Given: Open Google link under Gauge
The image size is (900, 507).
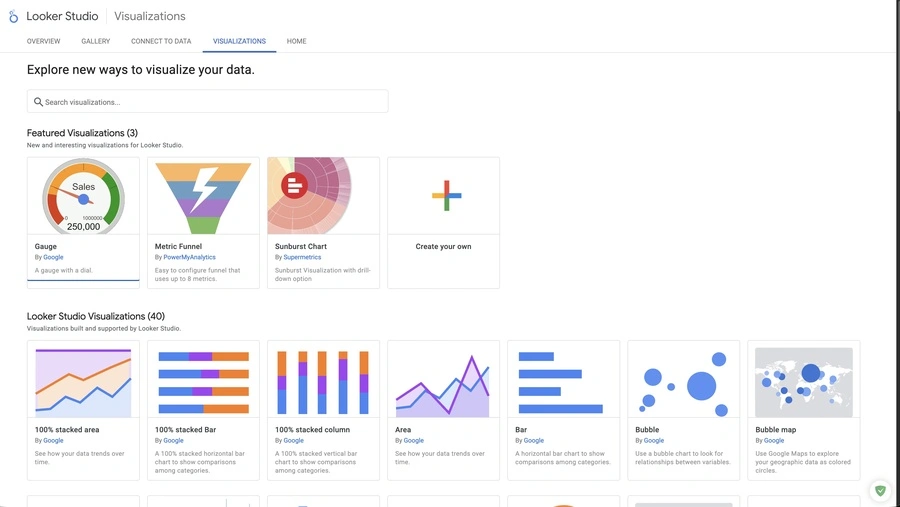Looking at the screenshot, I should (53, 257).
